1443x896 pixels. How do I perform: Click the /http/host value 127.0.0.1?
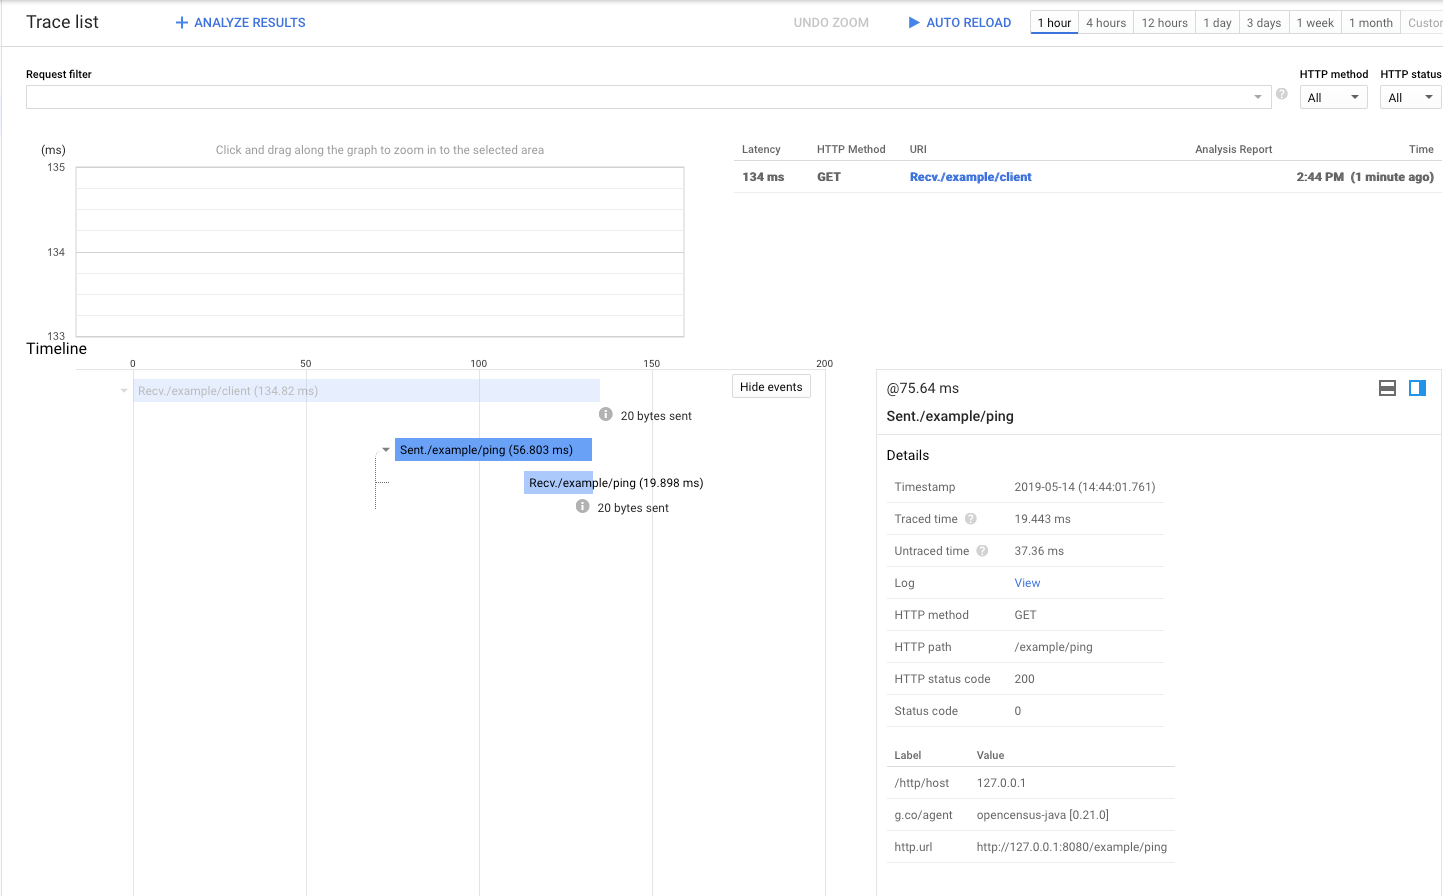[1001, 783]
